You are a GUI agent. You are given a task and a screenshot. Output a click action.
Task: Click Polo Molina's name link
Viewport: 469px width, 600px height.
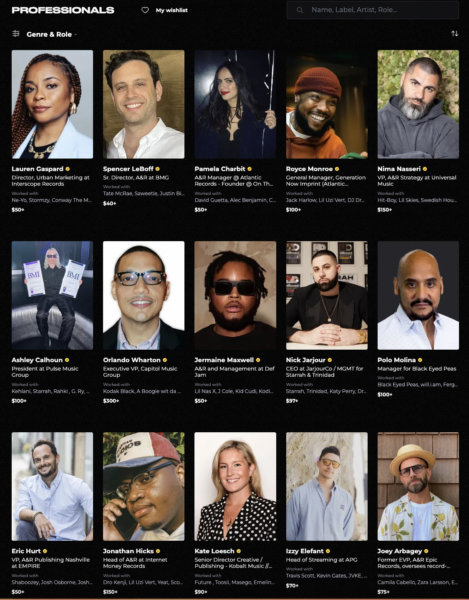397,360
